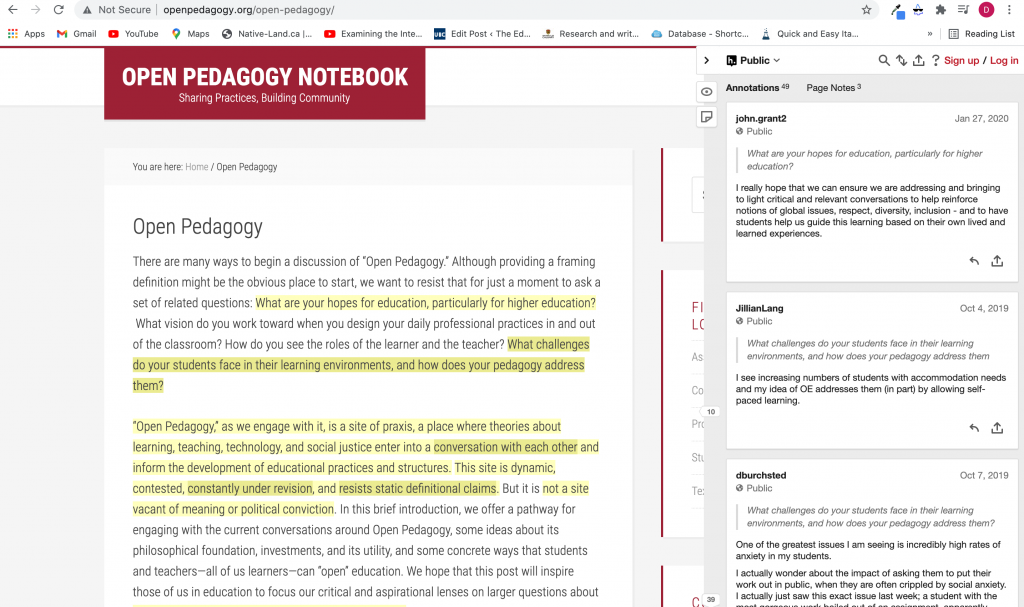Click highlight 'conversation with each other'
This screenshot has width=1024, height=607.
[x=505, y=447]
